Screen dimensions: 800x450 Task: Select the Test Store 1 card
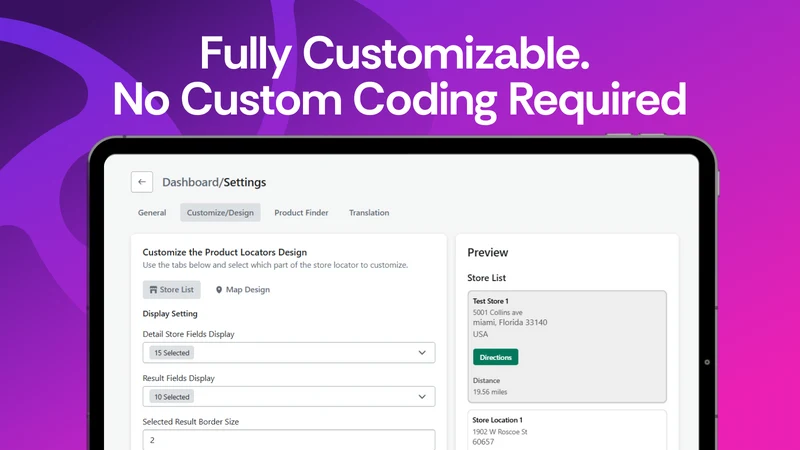tap(567, 346)
